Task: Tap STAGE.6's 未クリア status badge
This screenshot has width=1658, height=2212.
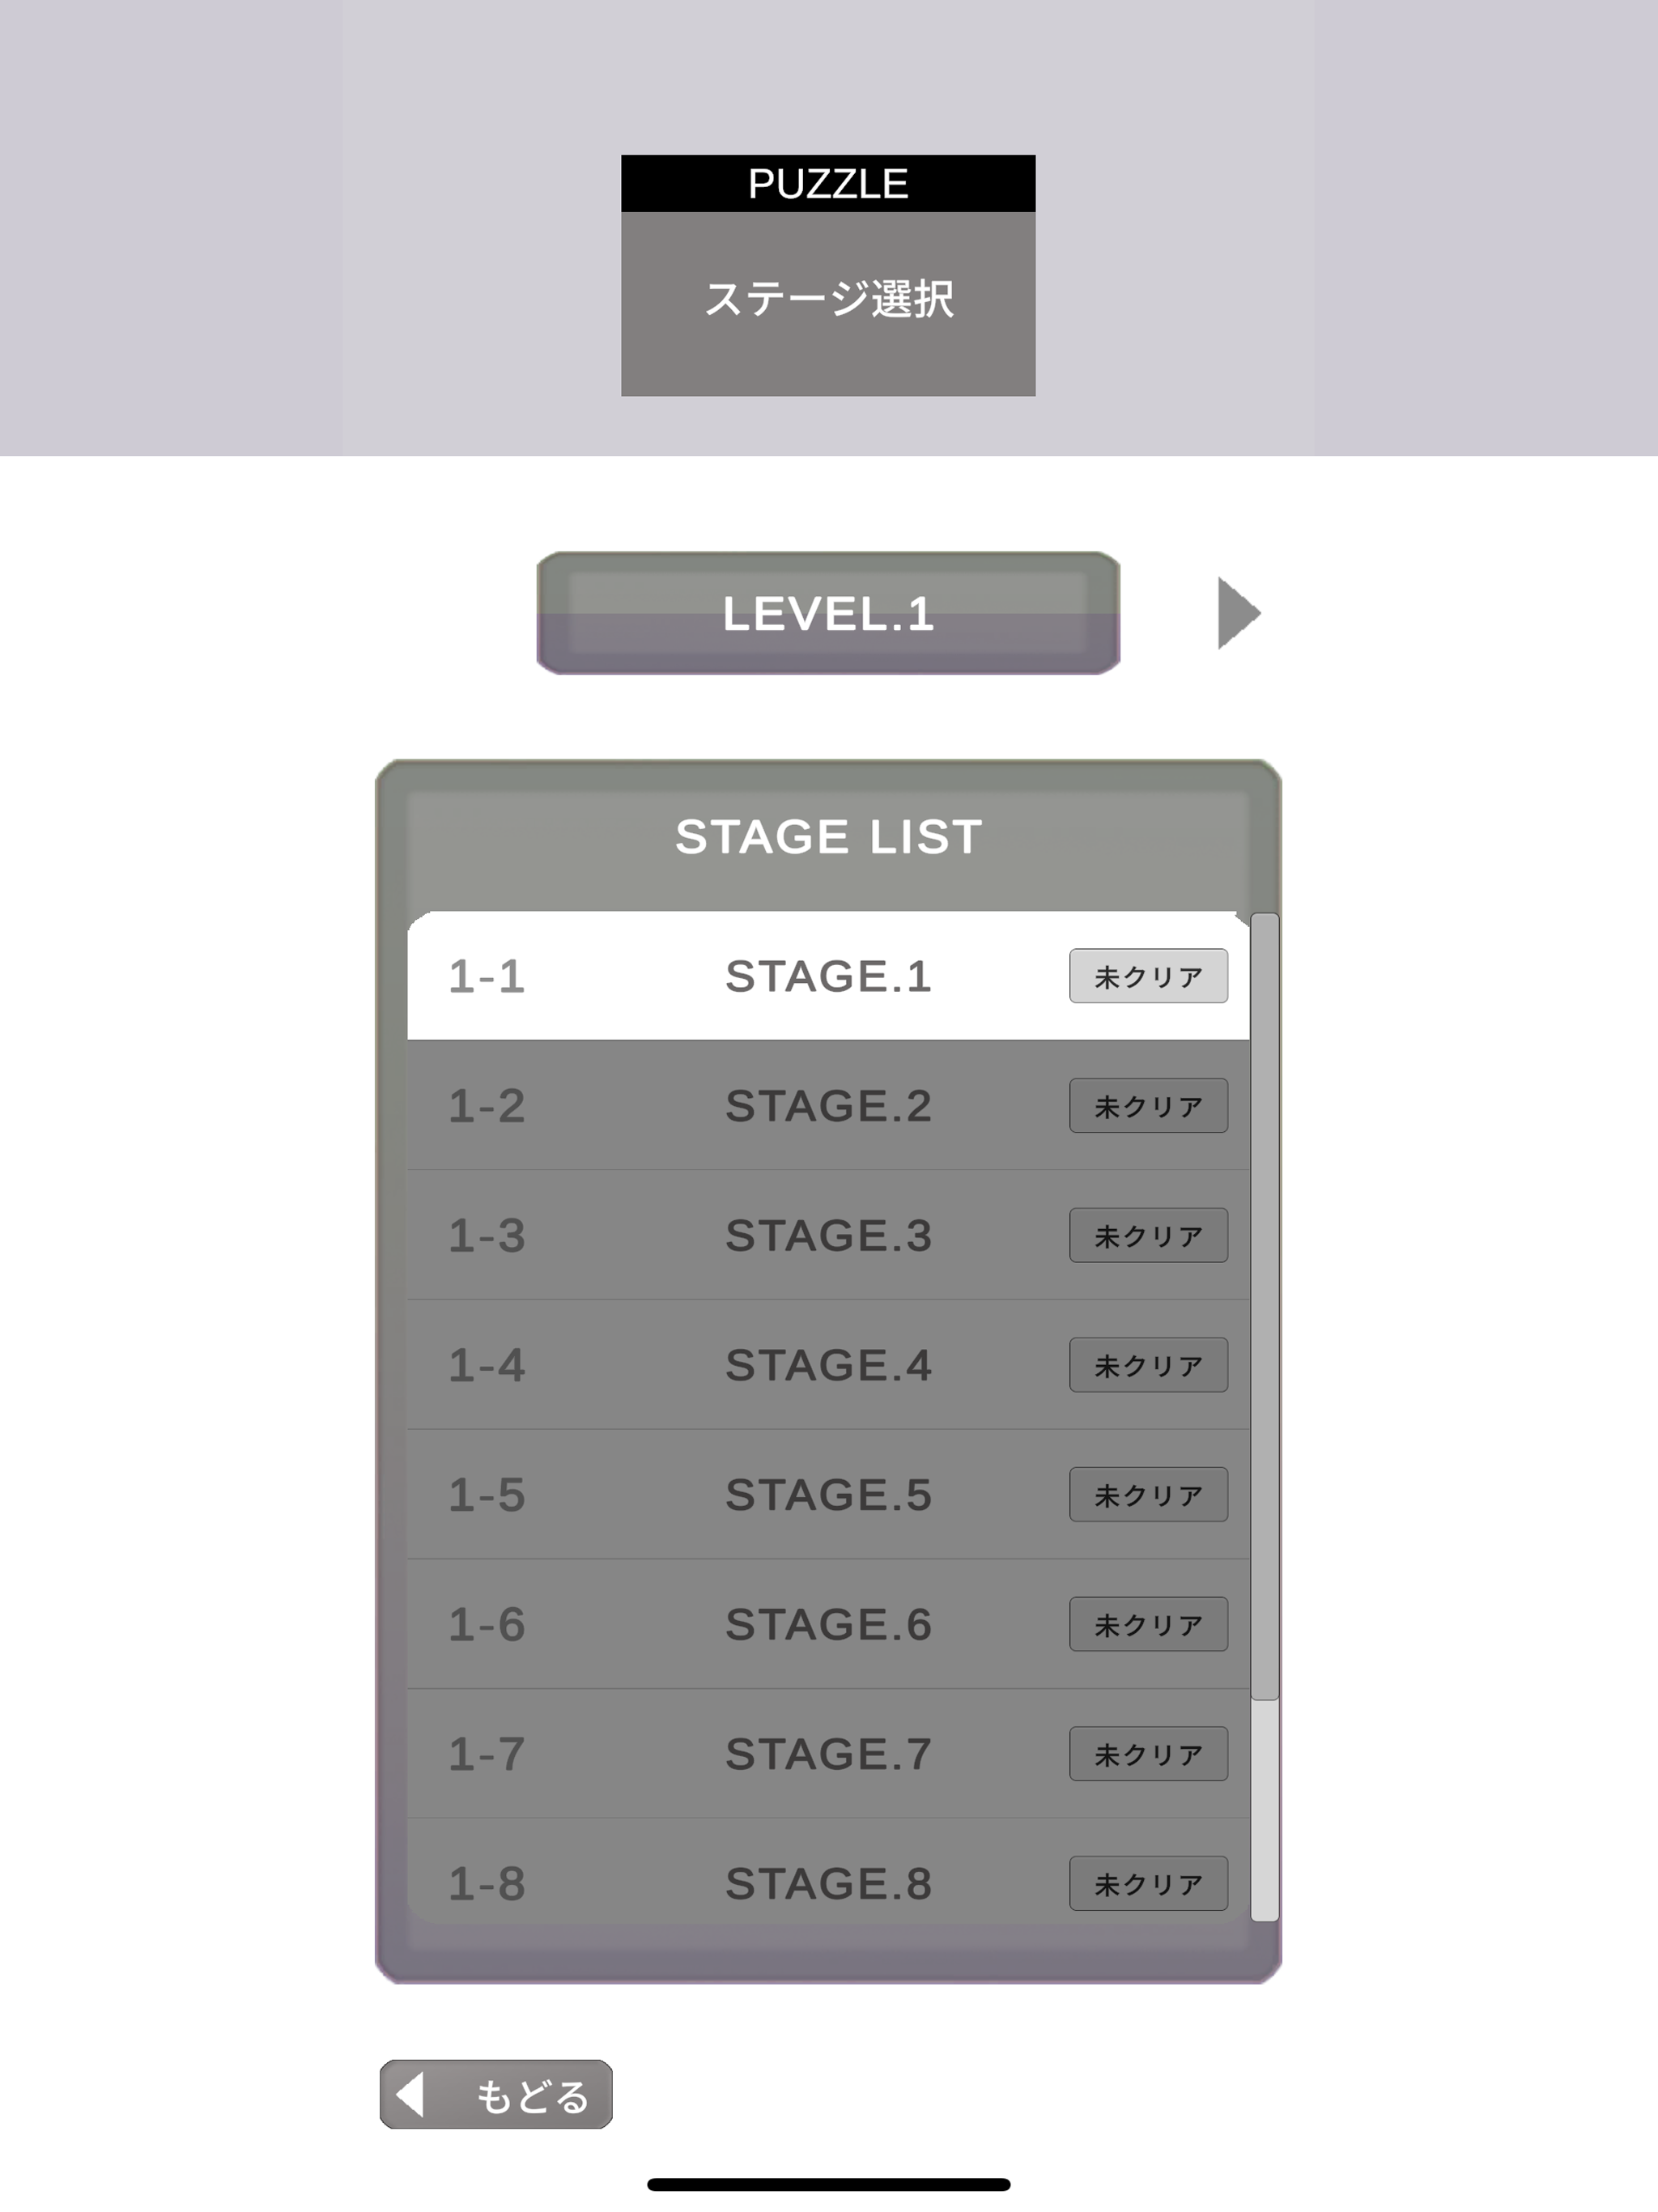Action: click(1148, 1624)
